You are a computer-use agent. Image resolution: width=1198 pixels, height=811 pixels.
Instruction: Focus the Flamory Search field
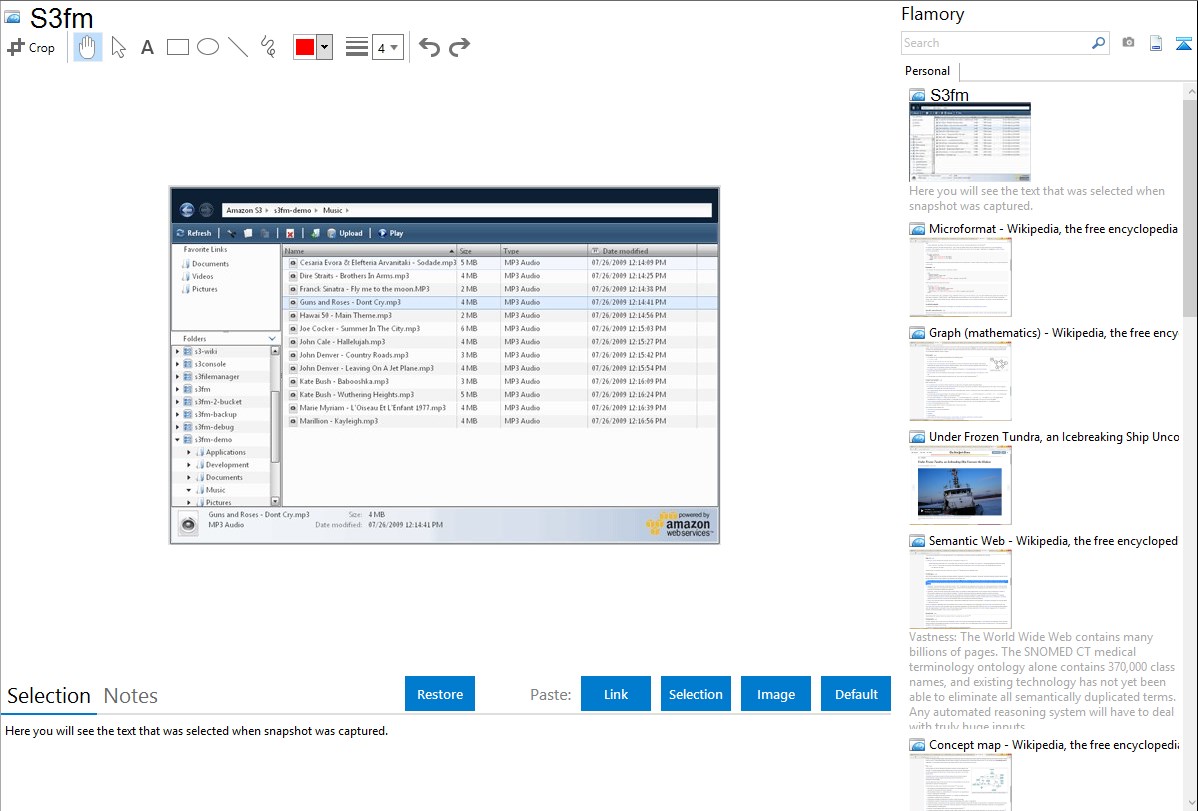996,43
